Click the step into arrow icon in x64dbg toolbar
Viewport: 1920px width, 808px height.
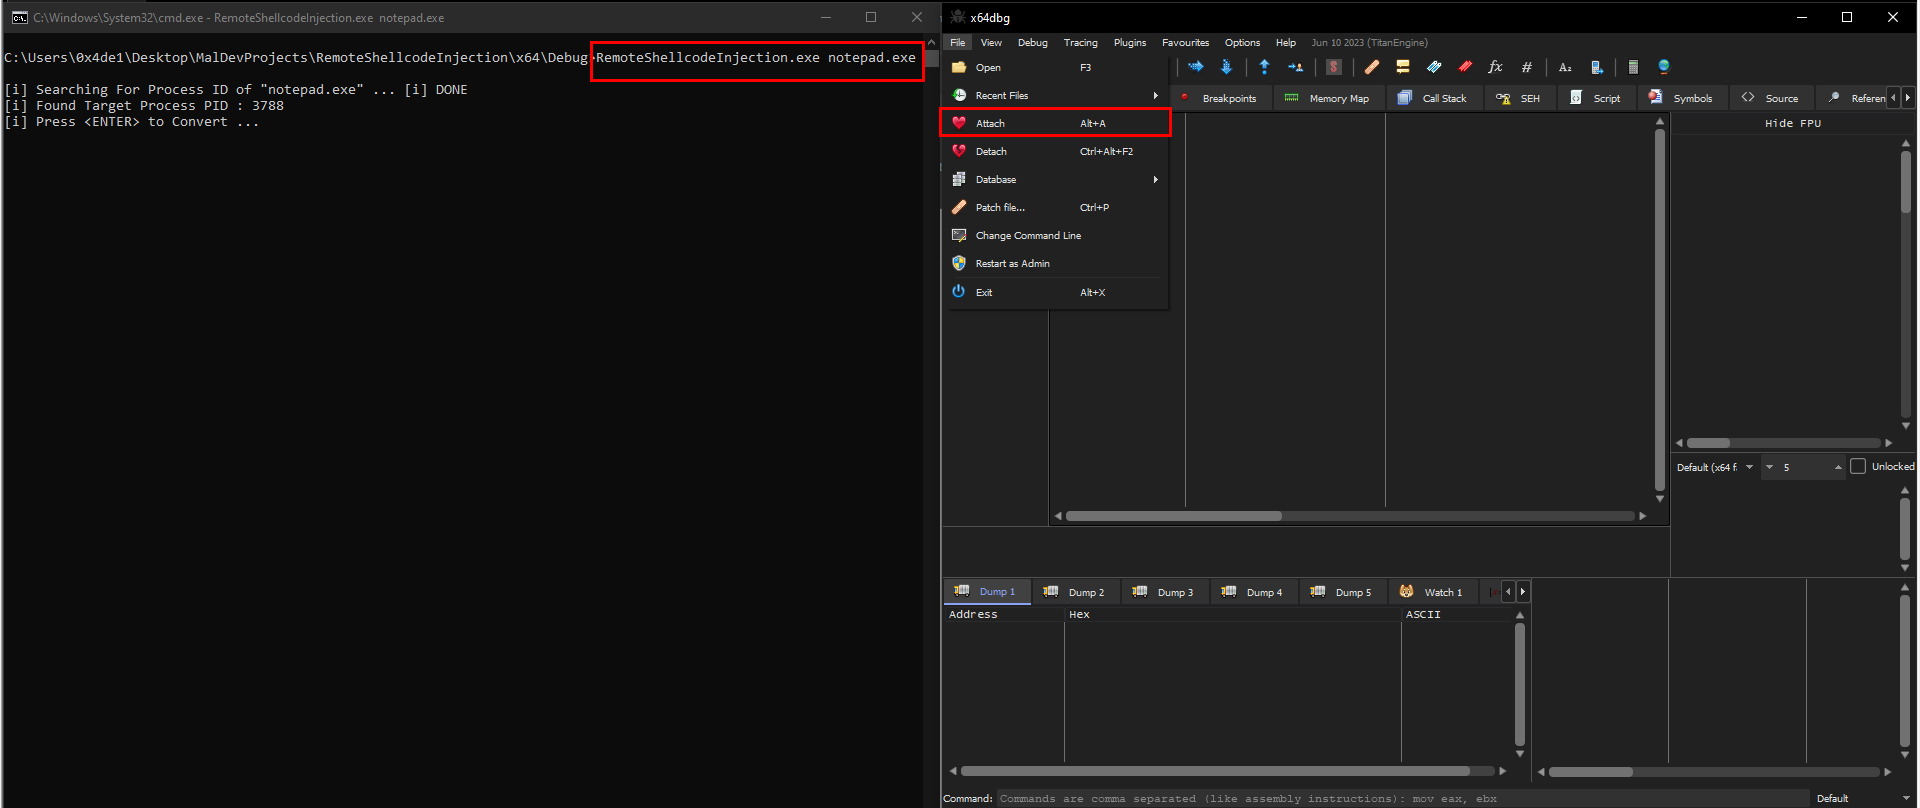click(x=1196, y=67)
